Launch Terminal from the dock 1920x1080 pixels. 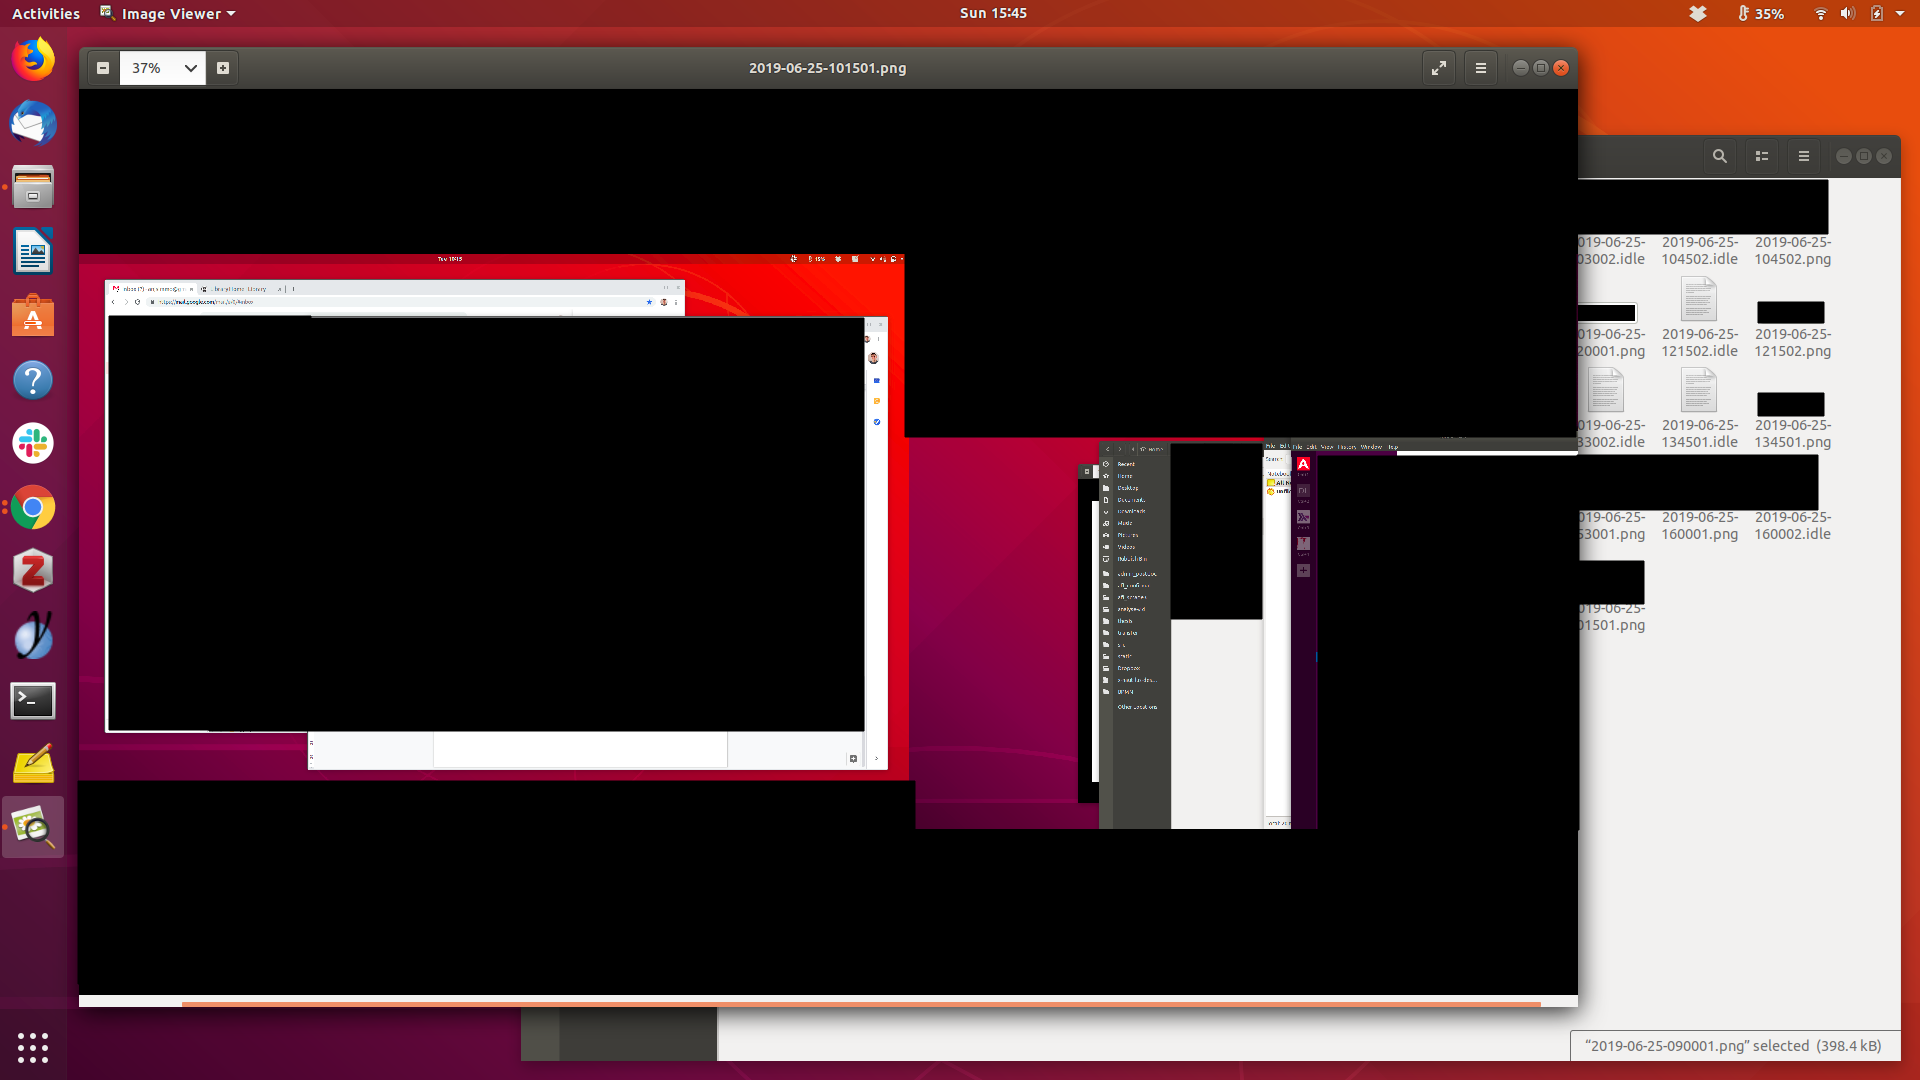[x=33, y=700]
